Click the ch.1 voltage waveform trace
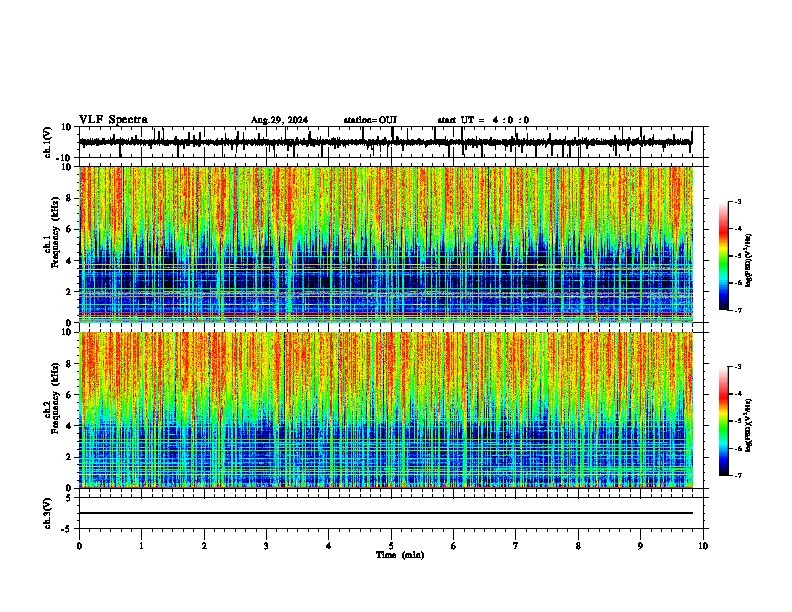The width and height of the screenshot is (792, 612). [x=385, y=142]
